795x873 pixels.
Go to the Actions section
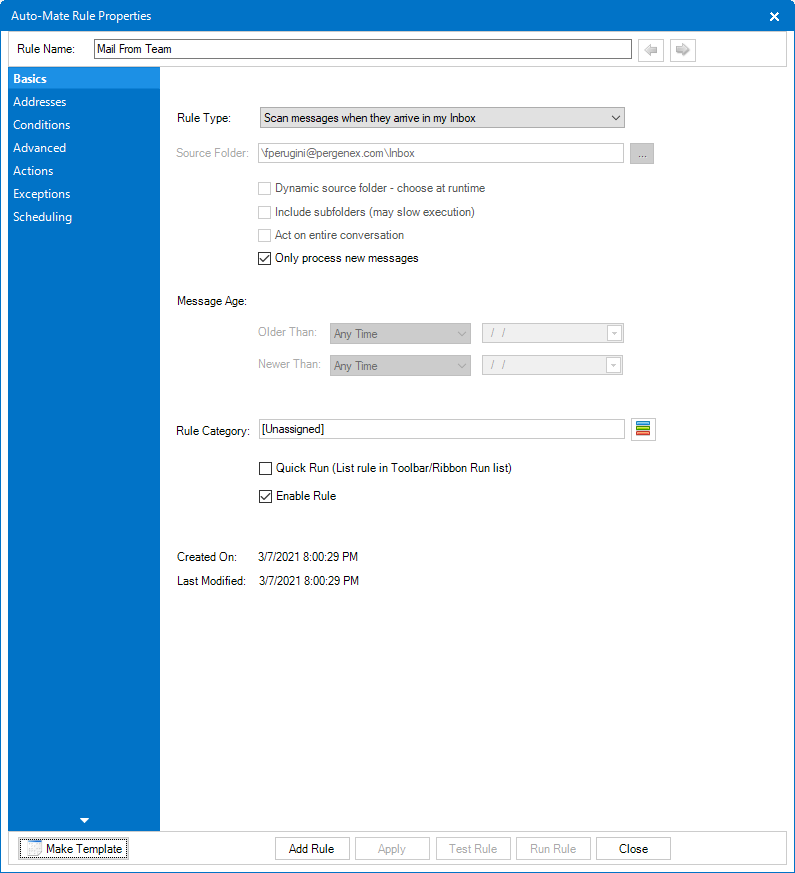pos(33,171)
